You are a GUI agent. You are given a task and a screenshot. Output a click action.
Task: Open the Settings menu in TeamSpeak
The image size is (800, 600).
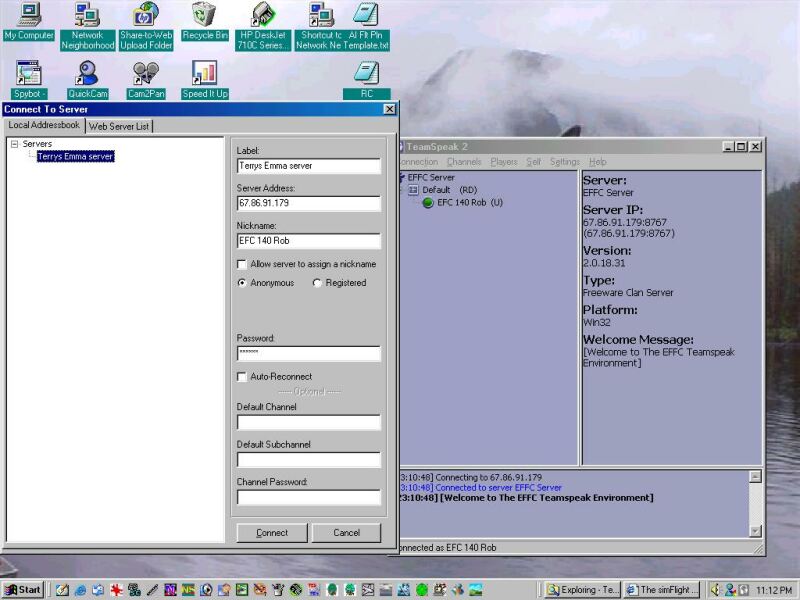click(x=565, y=162)
